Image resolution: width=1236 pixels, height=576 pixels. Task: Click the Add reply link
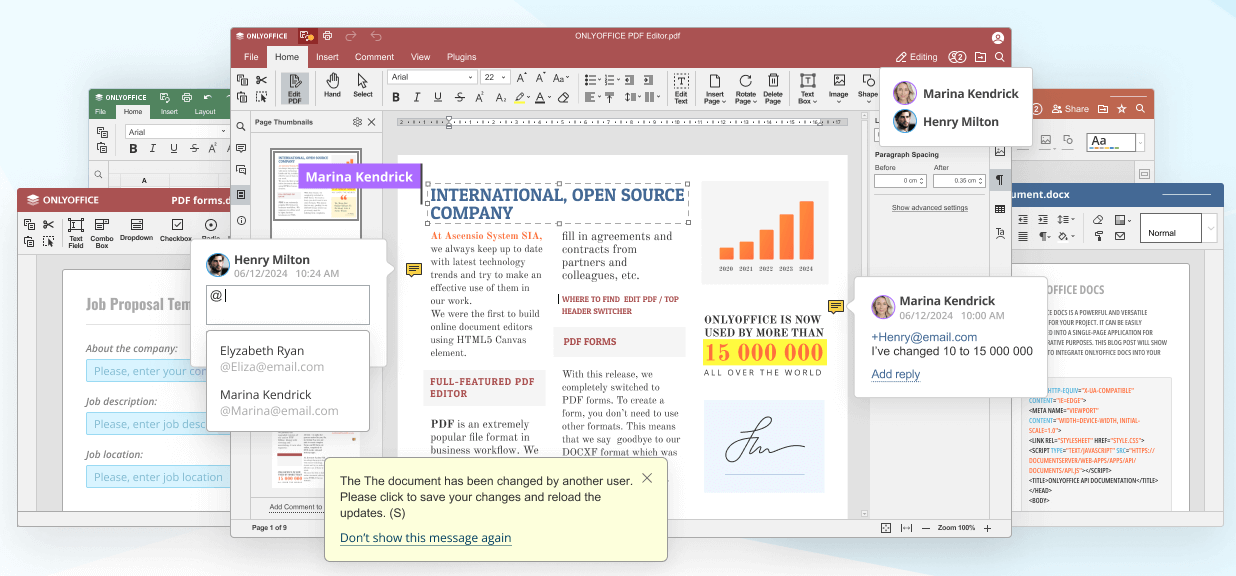(x=895, y=374)
